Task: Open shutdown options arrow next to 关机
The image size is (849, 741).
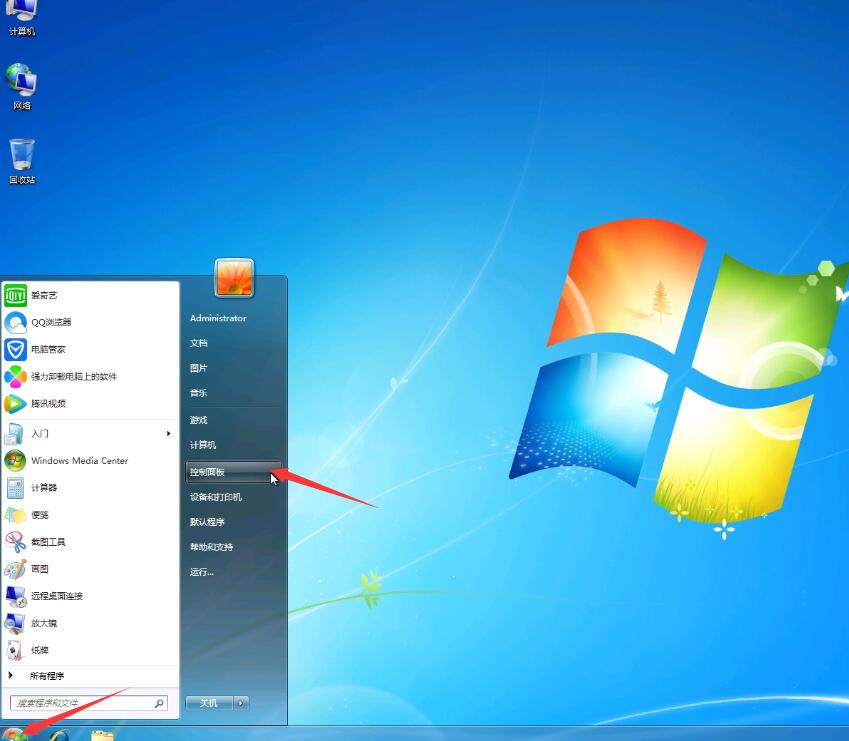Action: tap(241, 703)
